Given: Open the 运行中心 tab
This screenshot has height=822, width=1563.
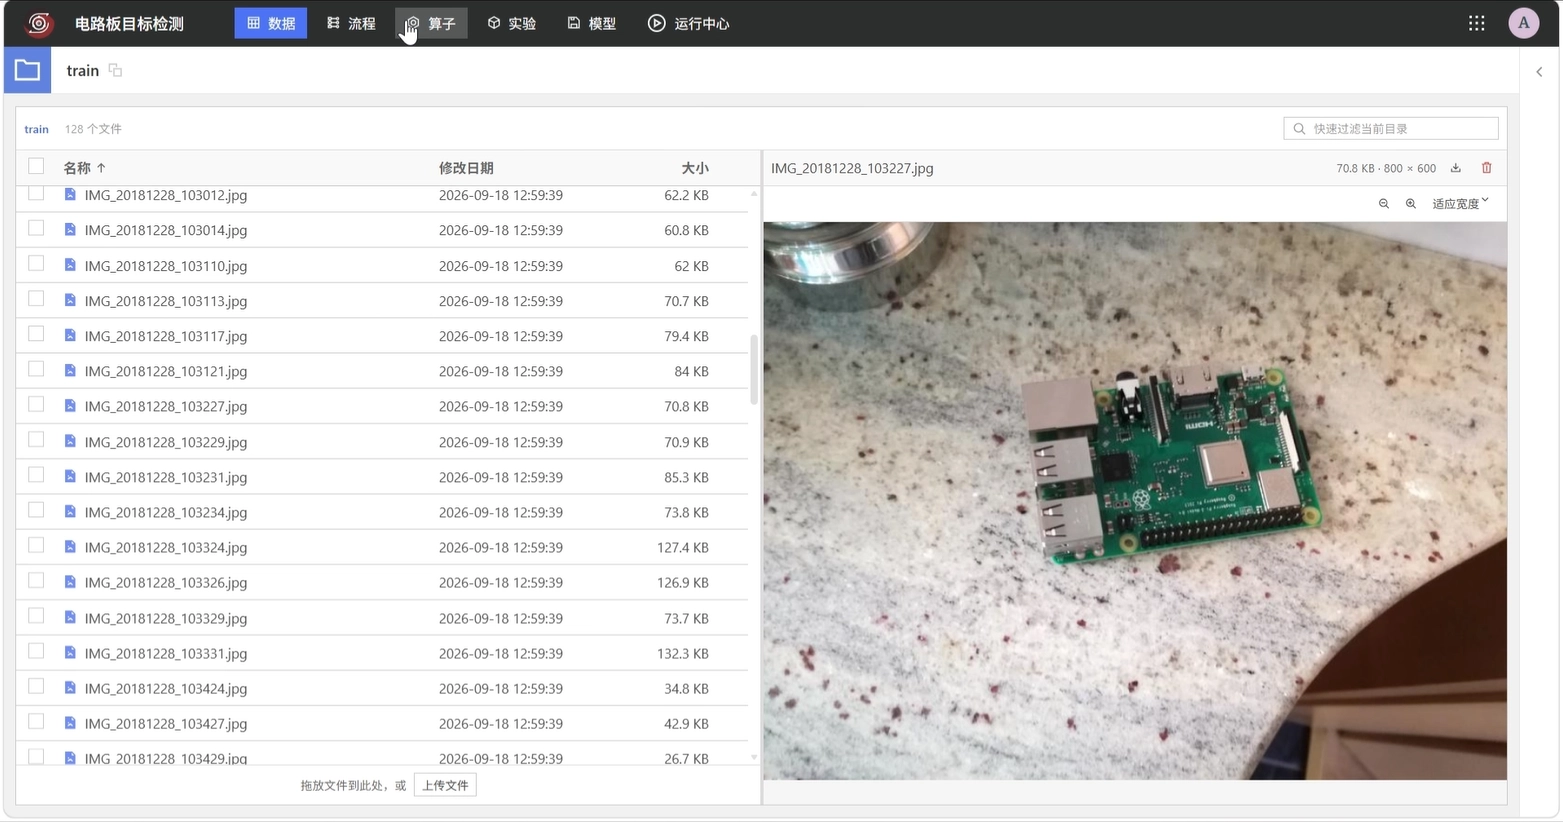Looking at the screenshot, I should click(x=689, y=23).
